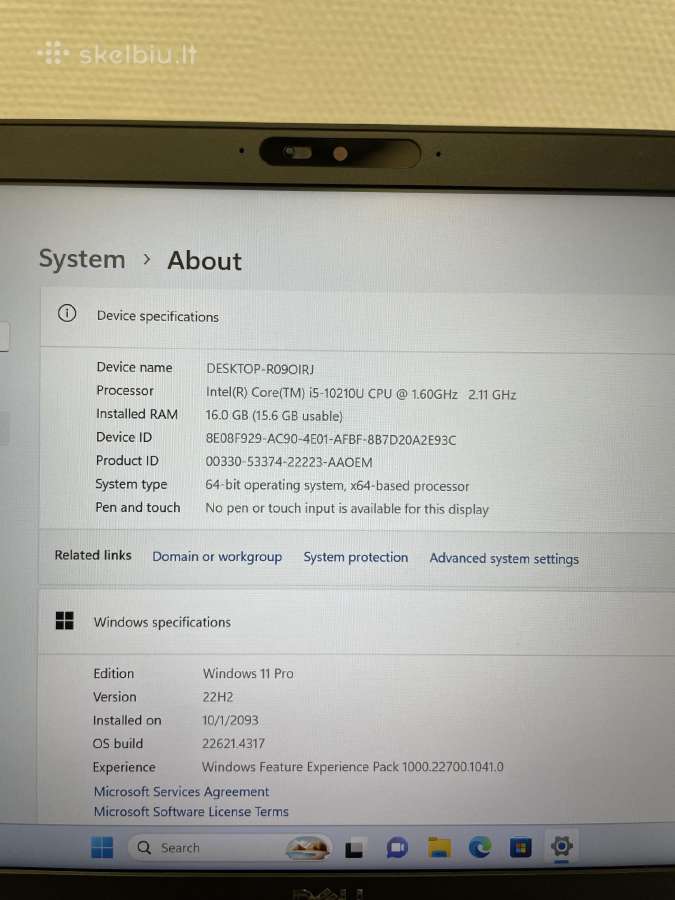Select Windows Feature Experience Pack text

pyautogui.click(x=352, y=767)
